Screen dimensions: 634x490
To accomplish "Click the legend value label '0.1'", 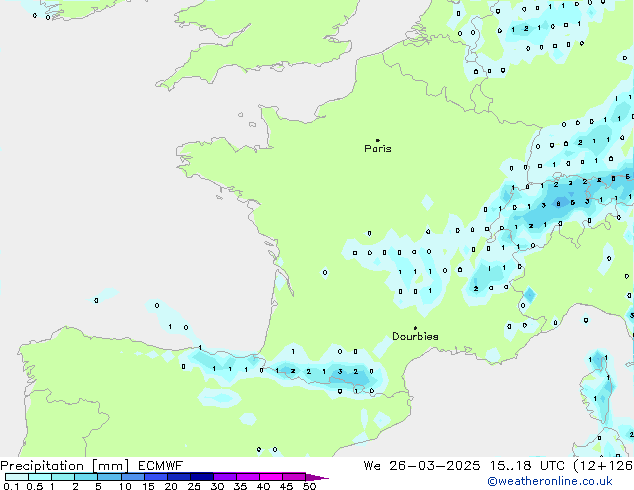I will [11, 486].
